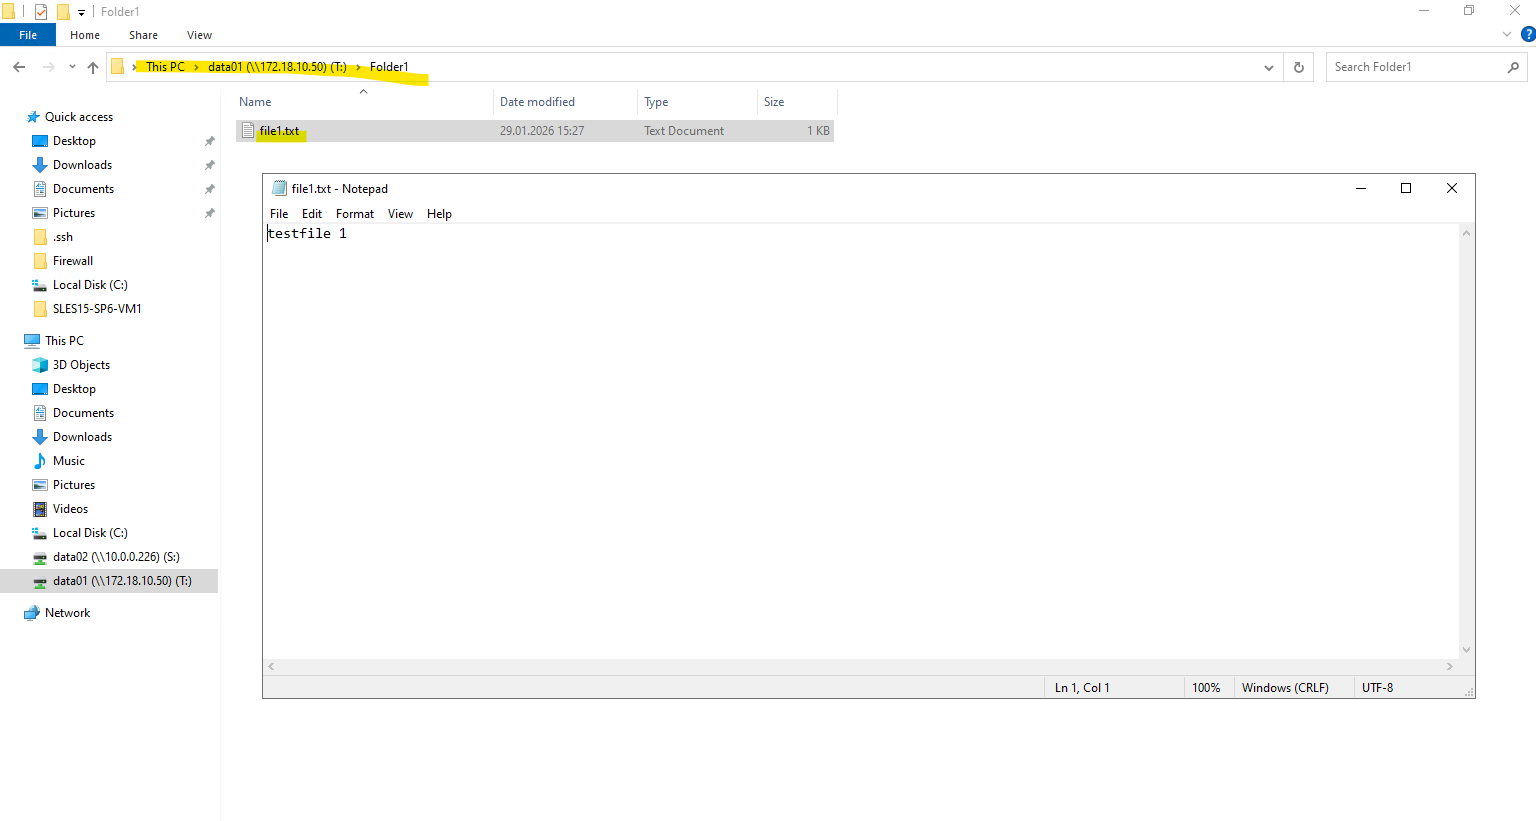Viewport: 1536px width, 821px height.
Task: Switch to the View ribbon tab in Explorer
Action: [199, 35]
